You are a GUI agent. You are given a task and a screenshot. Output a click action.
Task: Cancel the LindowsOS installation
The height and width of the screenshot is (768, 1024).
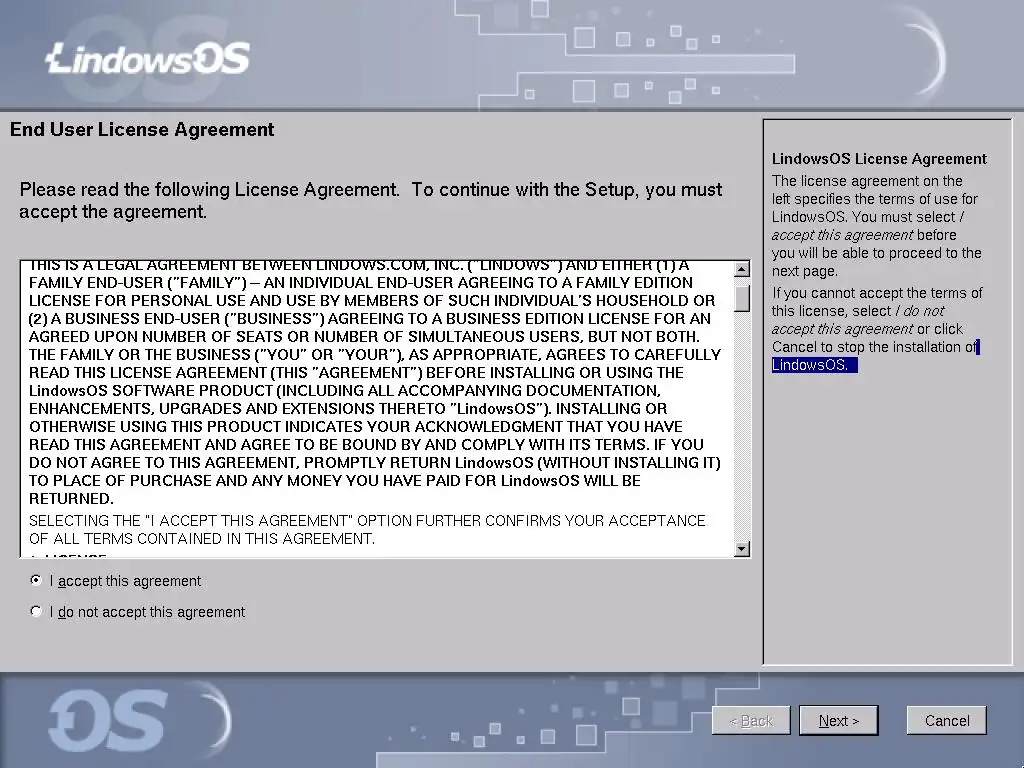pyautogui.click(x=946, y=720)
